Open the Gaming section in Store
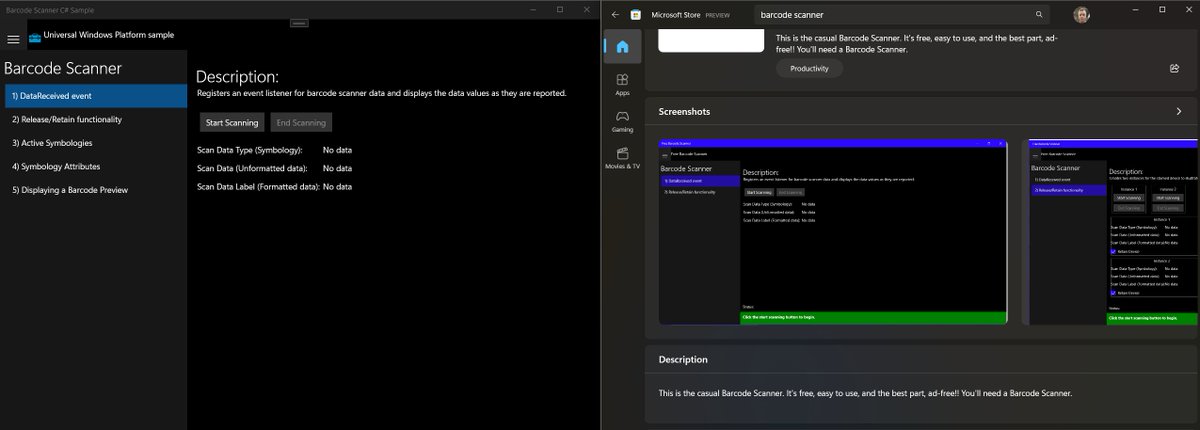 tap(622, 122)
